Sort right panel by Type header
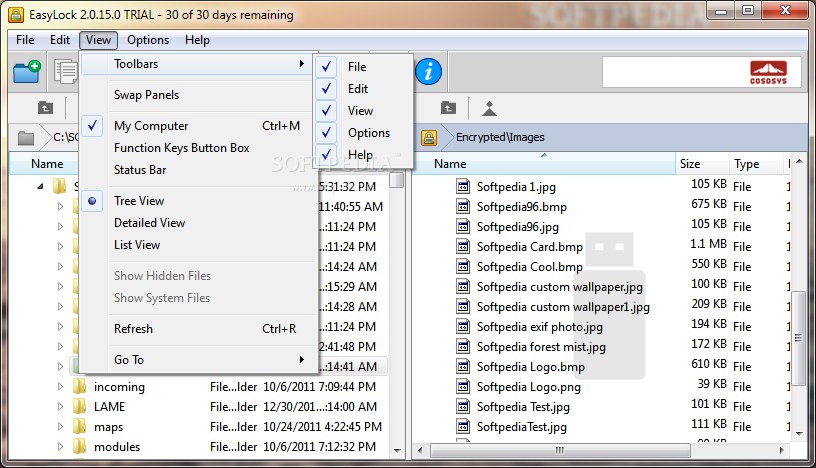 tap(756, 163)
